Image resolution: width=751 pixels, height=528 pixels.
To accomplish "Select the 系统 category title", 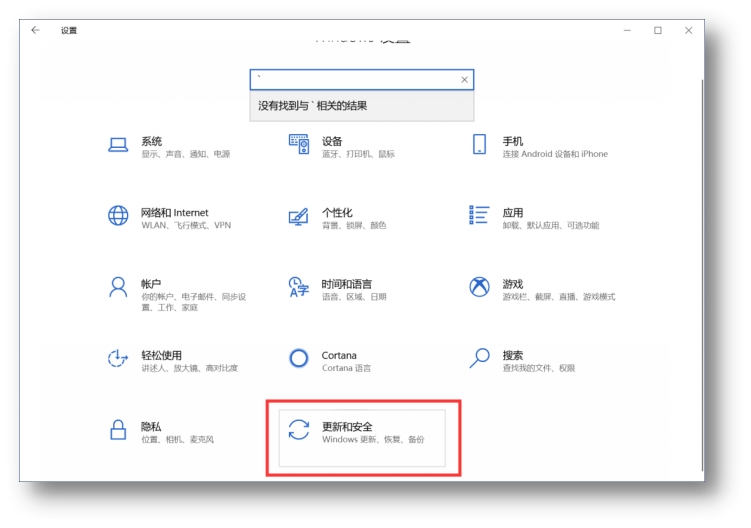I will pos(151,141).
